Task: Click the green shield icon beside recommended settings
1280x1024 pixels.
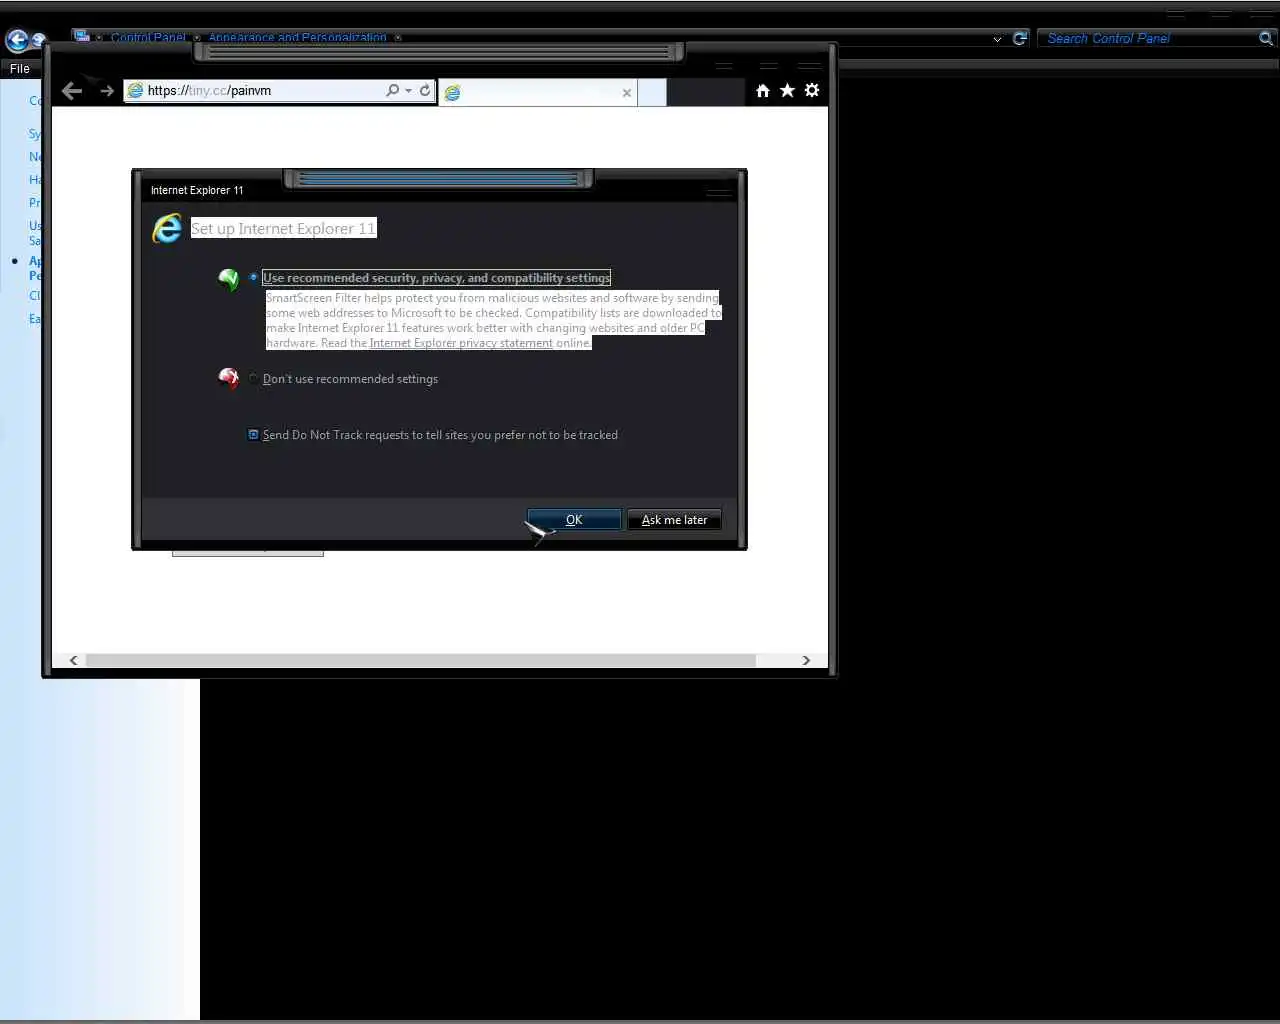Action: pos(229,279)
